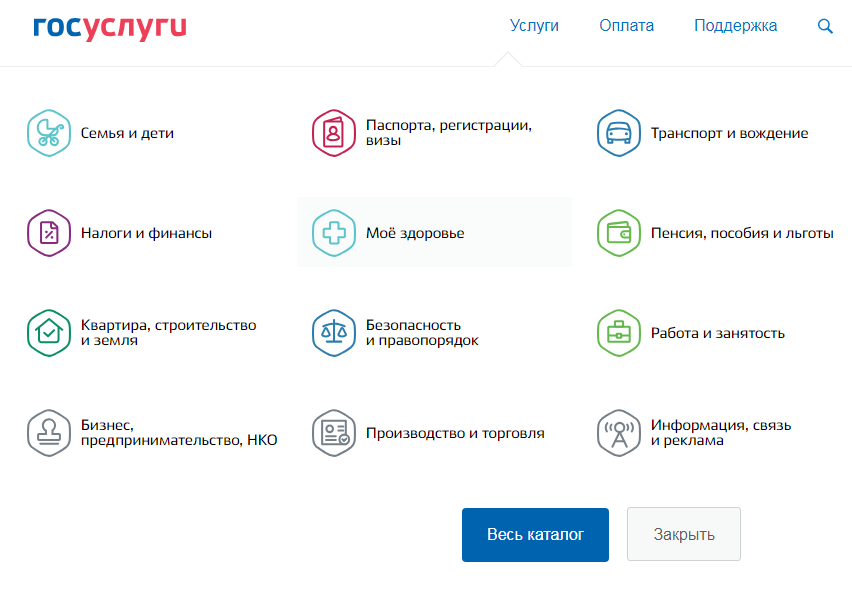Open "Безопасность и правопорядок" scales icon
The width and height of the screenshot is (852, 589).
click(x=334, y=332)
